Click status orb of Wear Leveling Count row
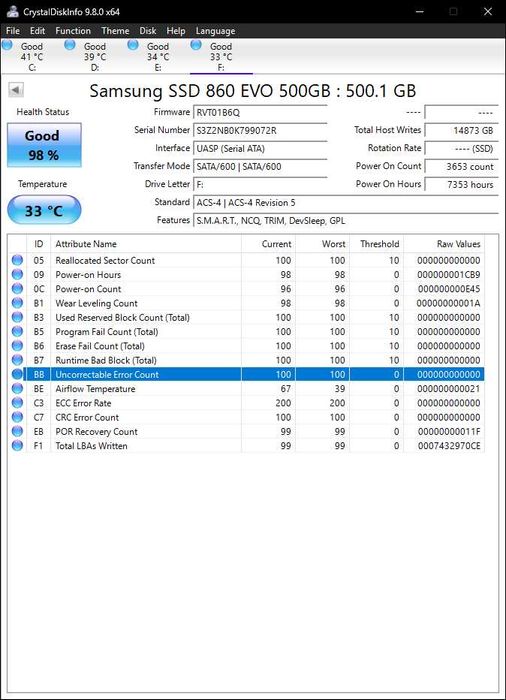 tap(17, 303)
